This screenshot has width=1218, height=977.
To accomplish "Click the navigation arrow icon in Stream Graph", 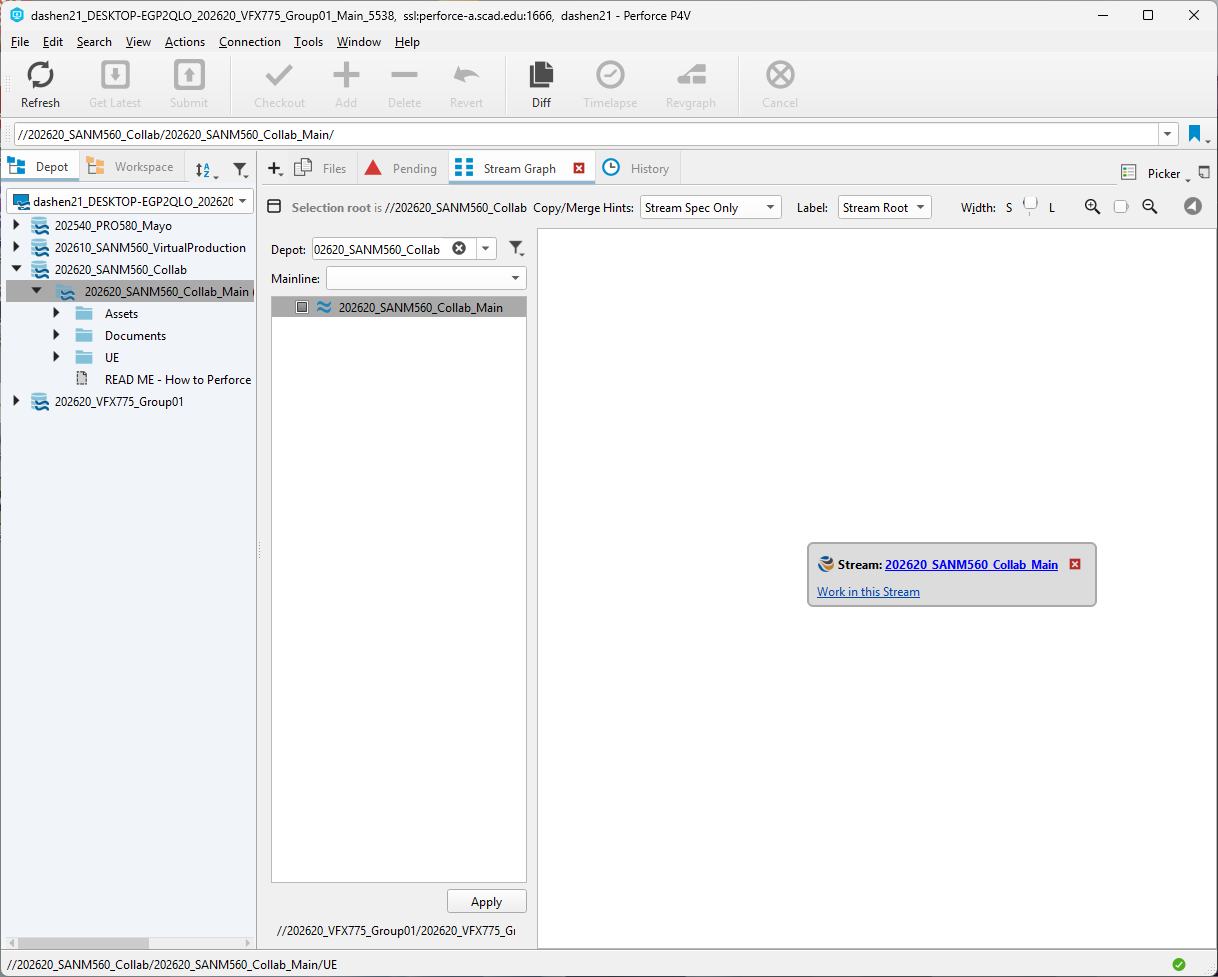I will pyautogui.click(x=1192, y=207).
